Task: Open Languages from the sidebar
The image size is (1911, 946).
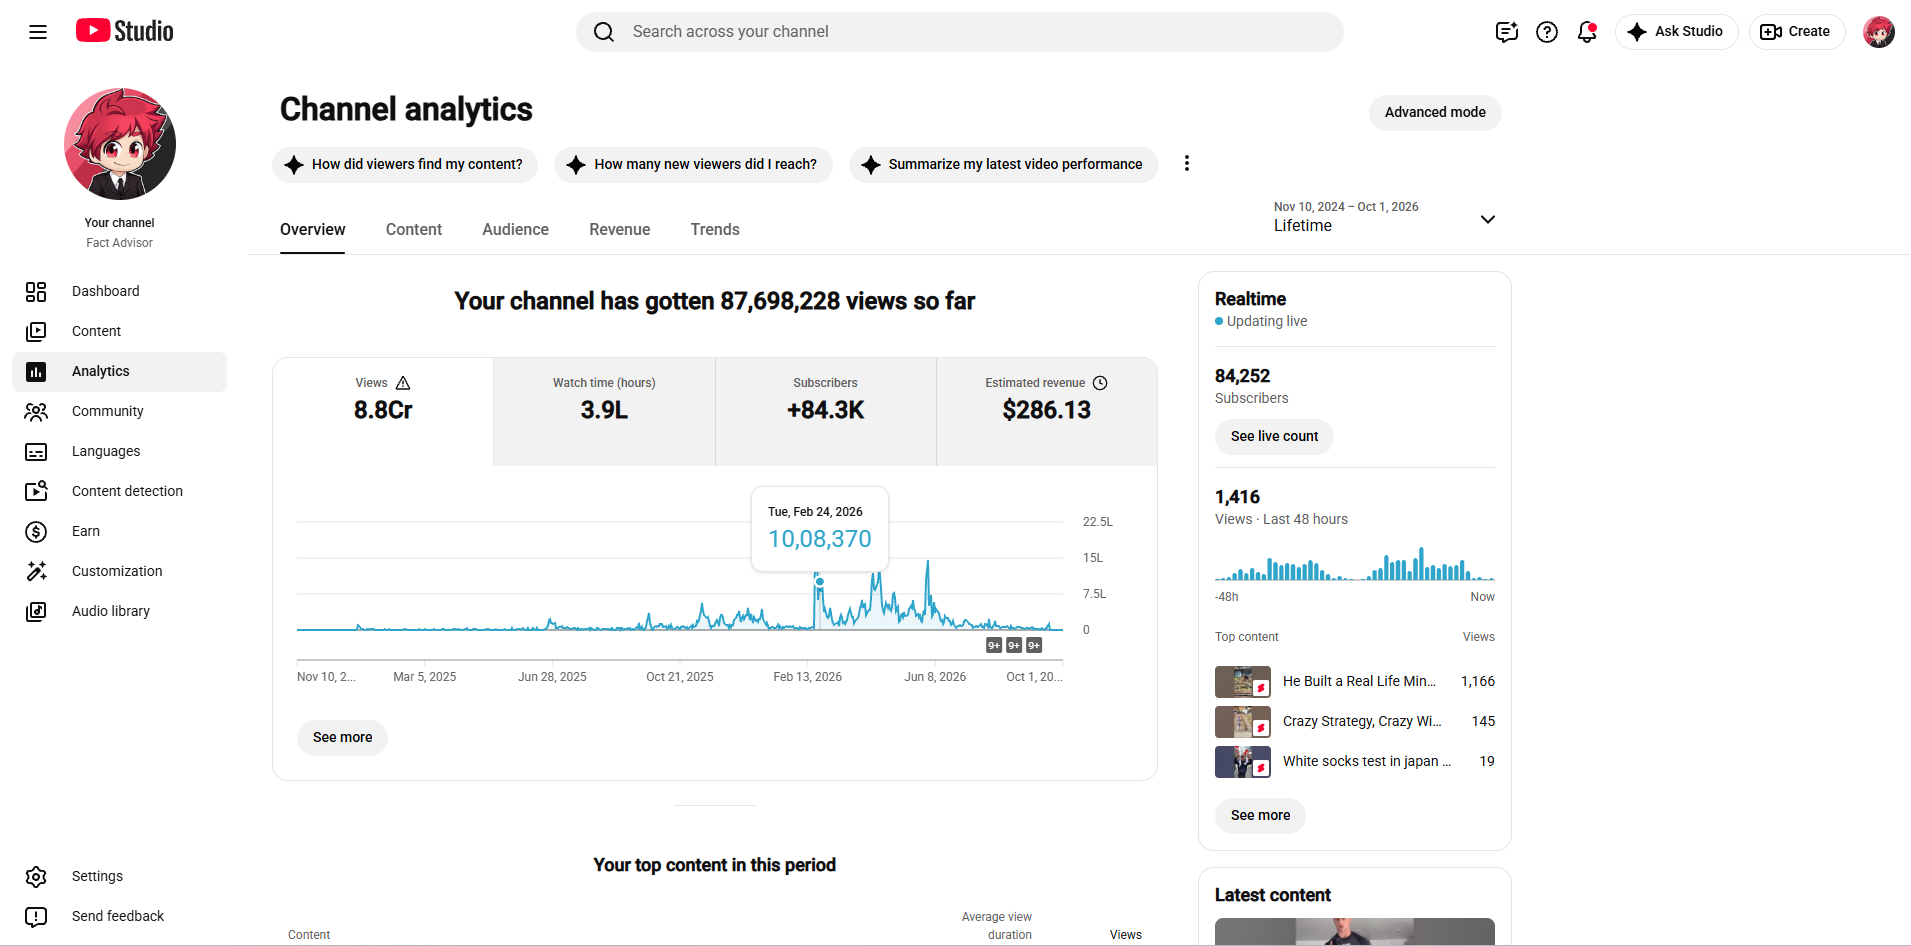Action: pos(120,451)
